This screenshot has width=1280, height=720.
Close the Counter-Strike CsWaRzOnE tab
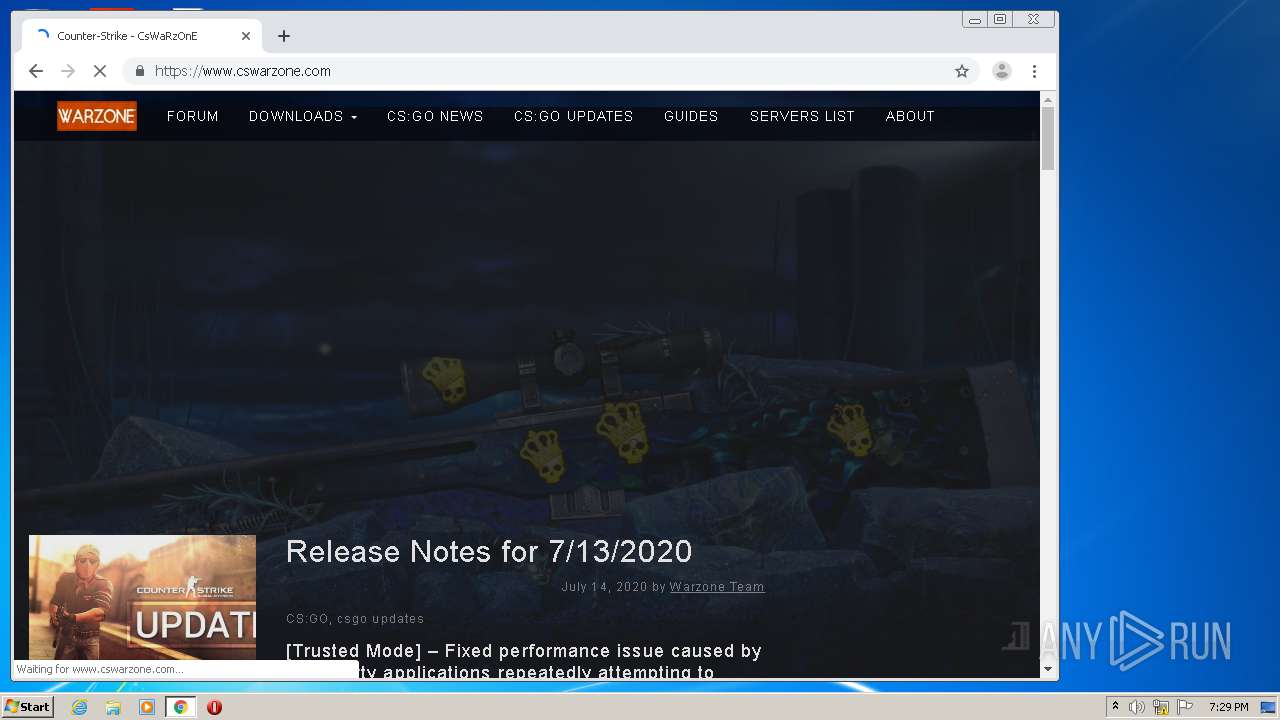click(246, 36)
